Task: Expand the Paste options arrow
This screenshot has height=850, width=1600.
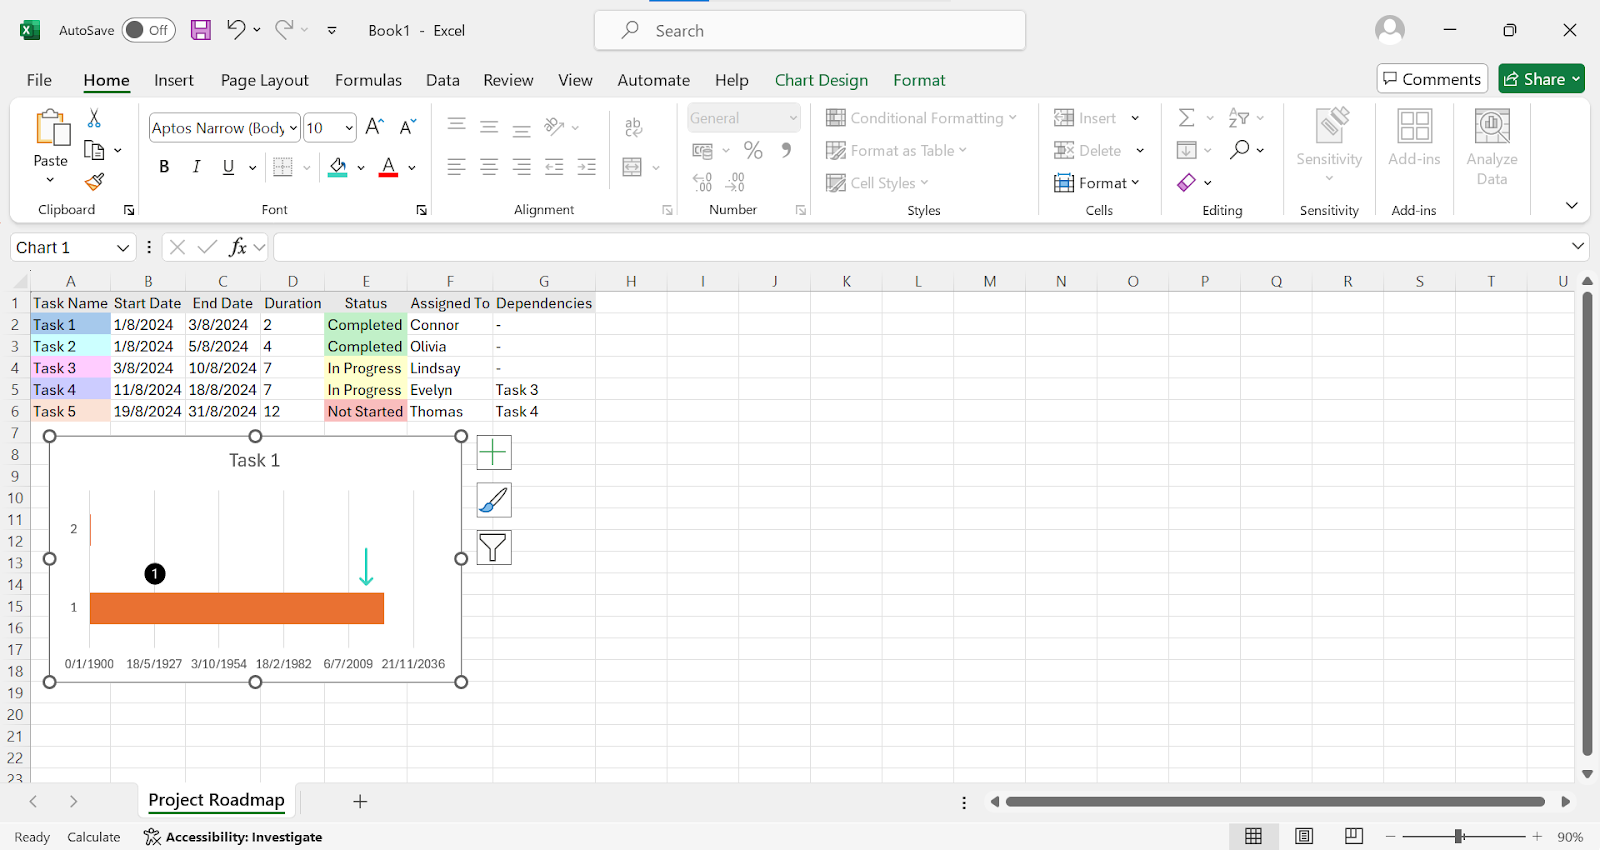Action: click(50, 180)
